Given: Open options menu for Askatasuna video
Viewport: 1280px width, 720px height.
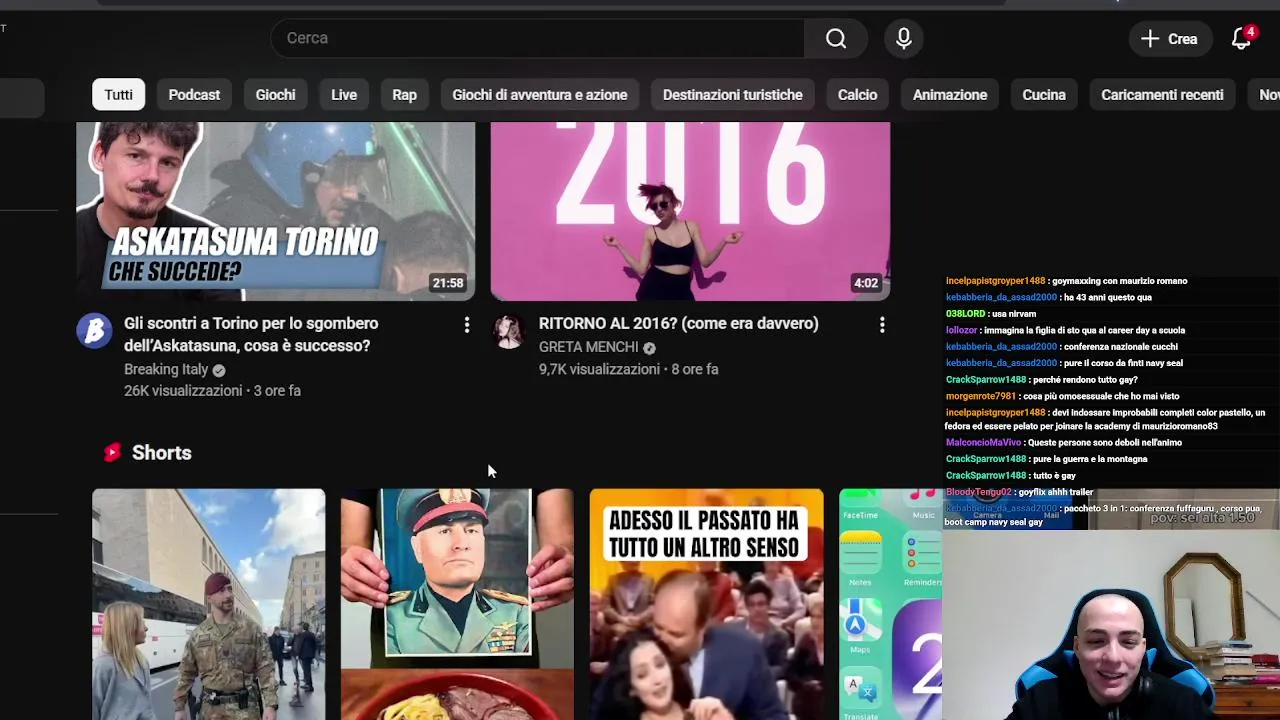Looking at the screenshot, I should (x=466, y=325).
